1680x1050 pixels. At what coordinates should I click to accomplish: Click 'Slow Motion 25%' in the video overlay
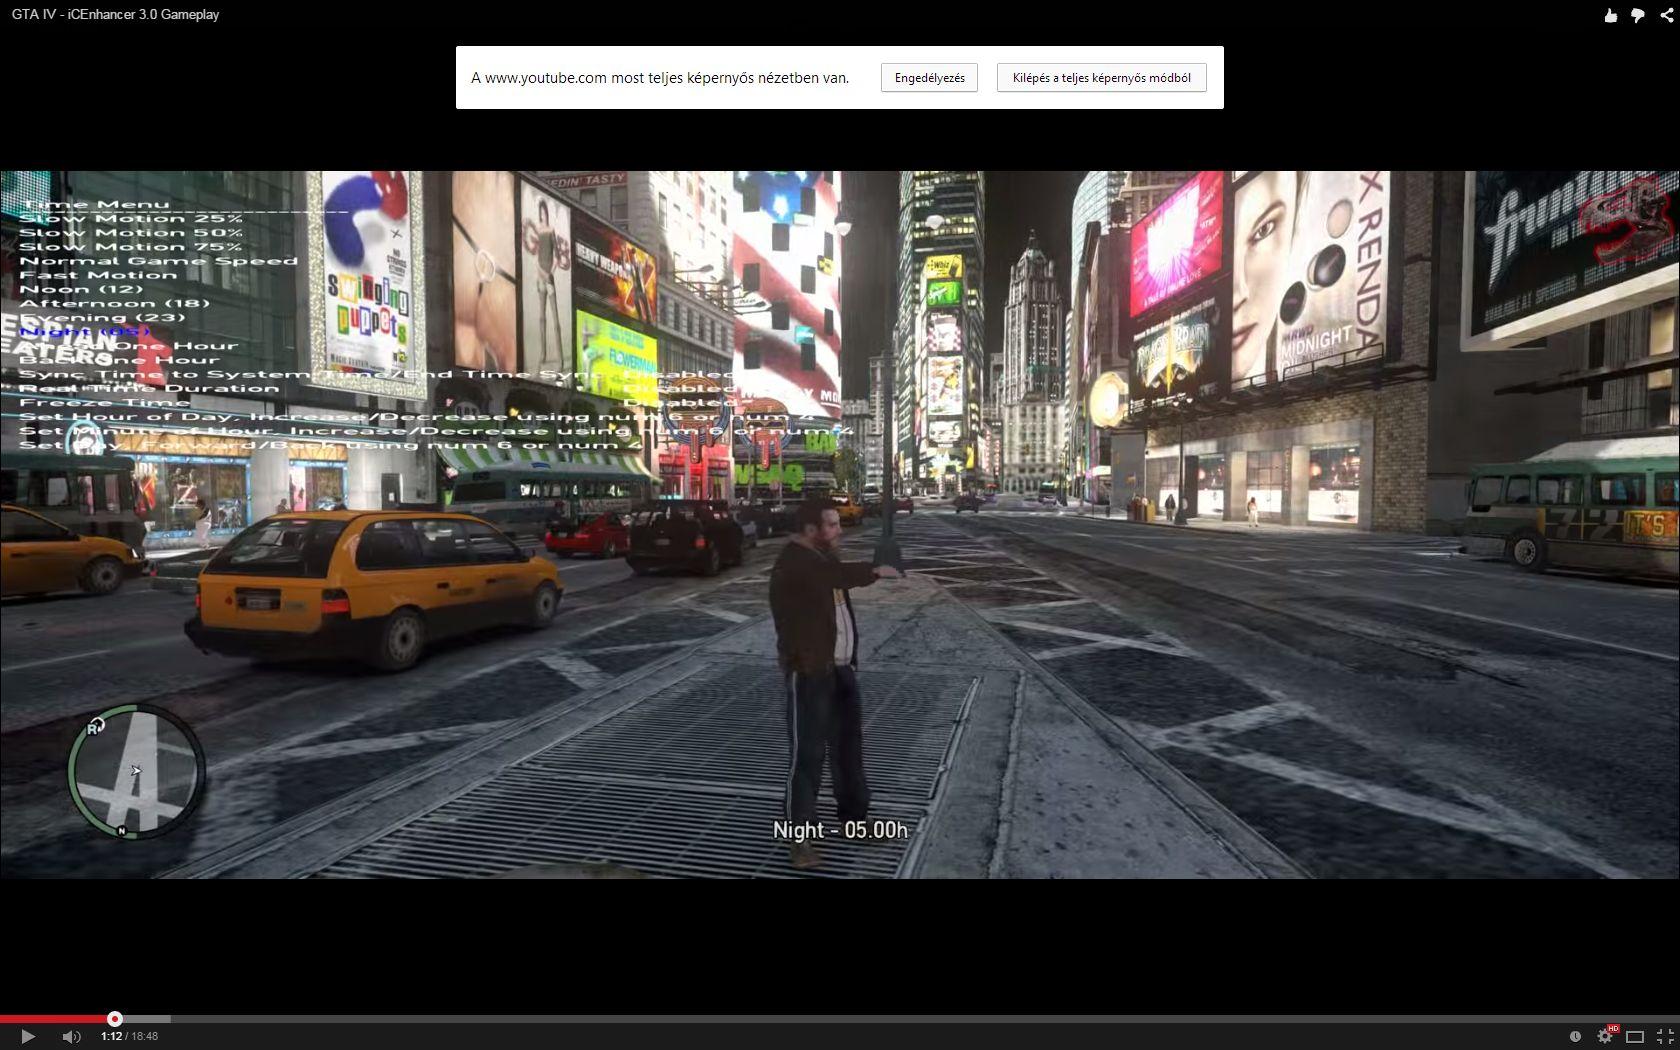[x=131, y=219]
